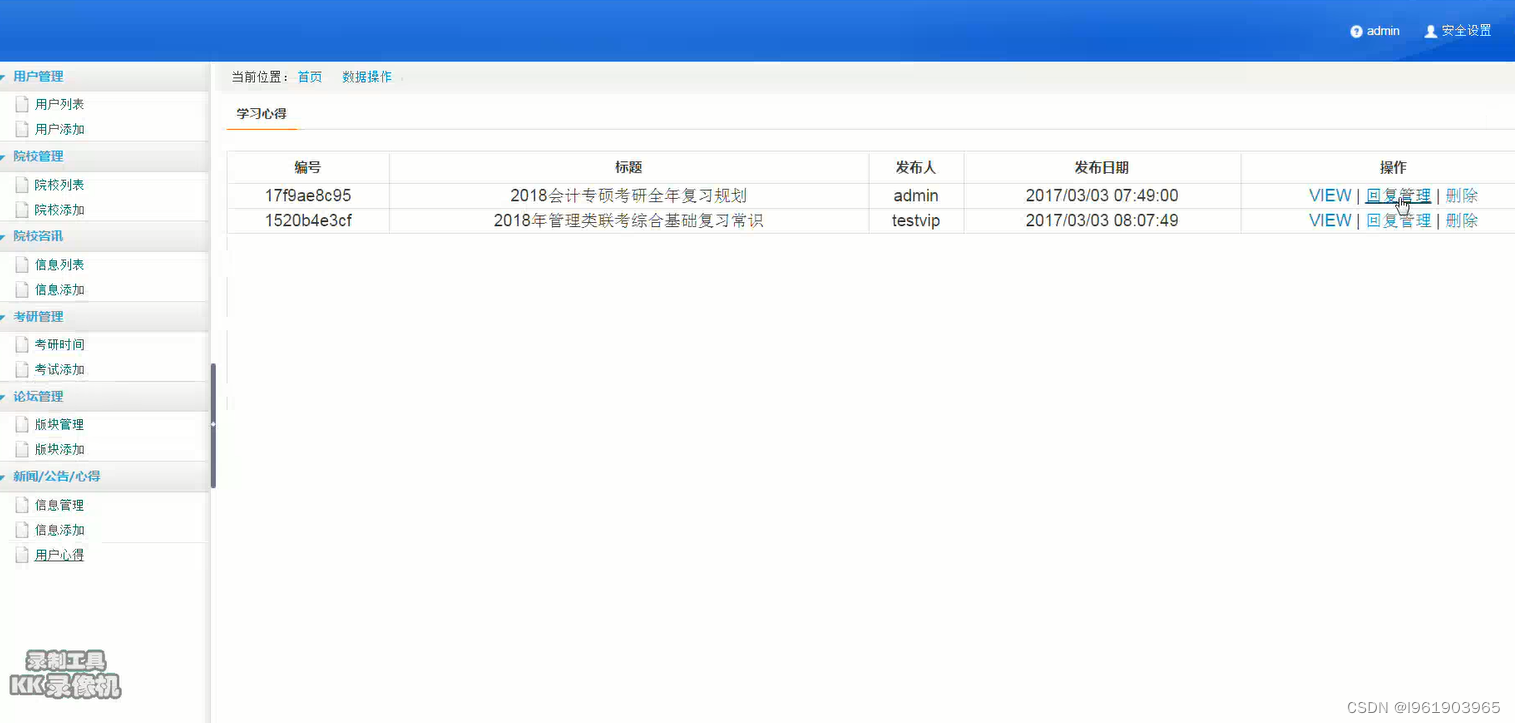Click title 2018会计专硕考研全年复习规划
The image size is (1515, 723).
[x=629, y=196]
